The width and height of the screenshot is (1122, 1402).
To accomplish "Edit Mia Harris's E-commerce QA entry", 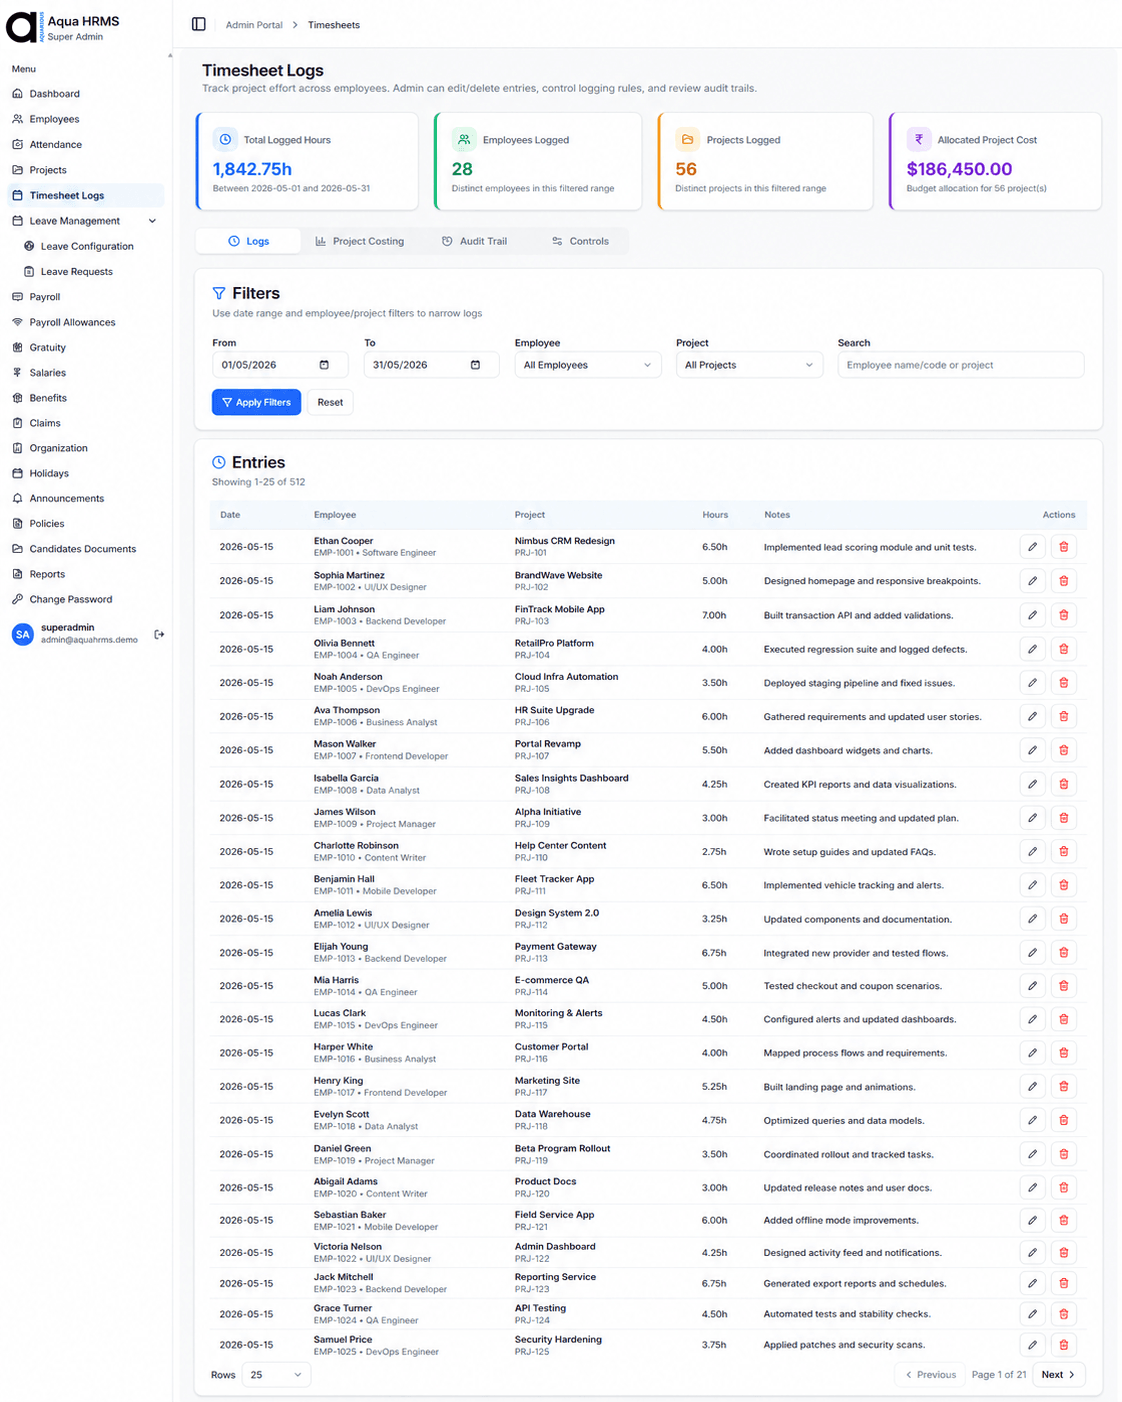I will pyautogui.click(x=1032, y=986).
